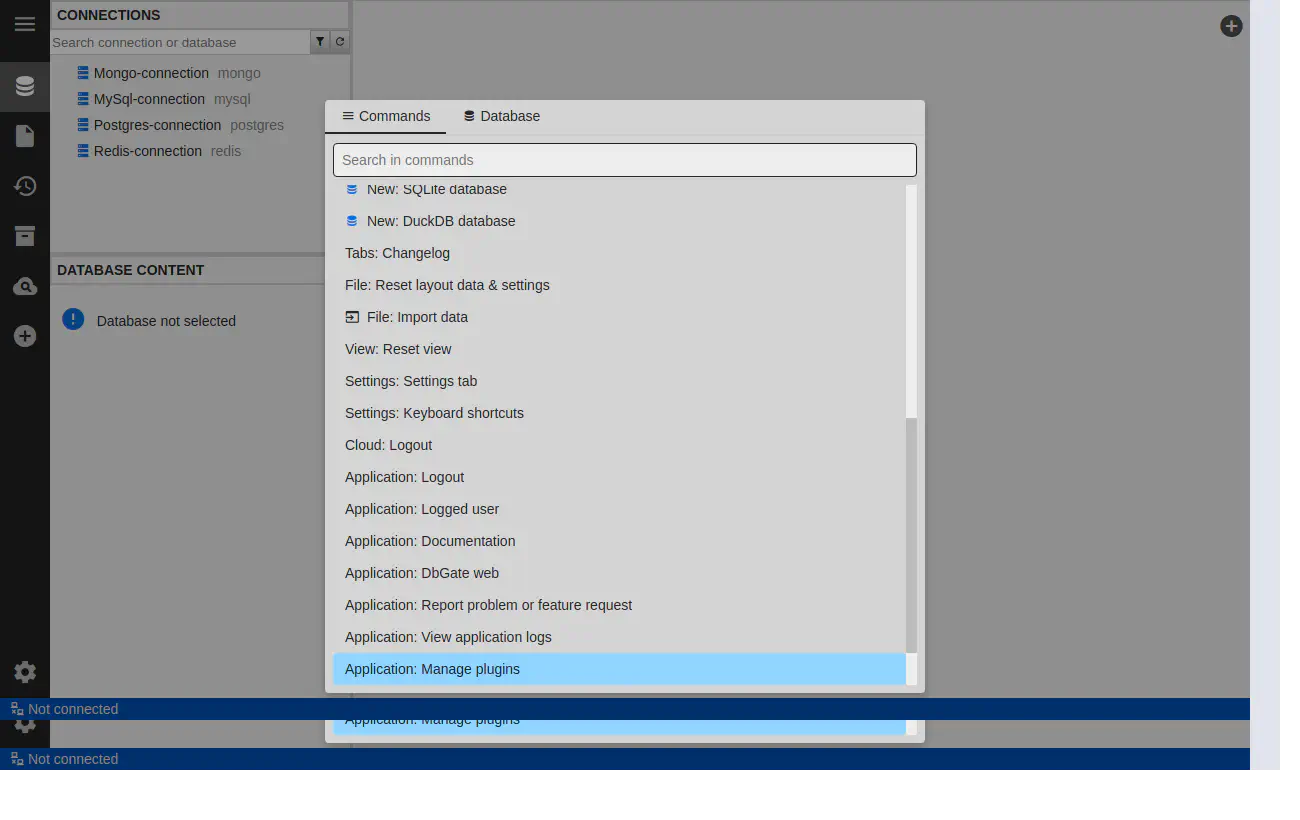Image resolution: width=1300 pixels, height=820 pixels.
Task: Click the refresh connections icon
Action: (340, 42)
